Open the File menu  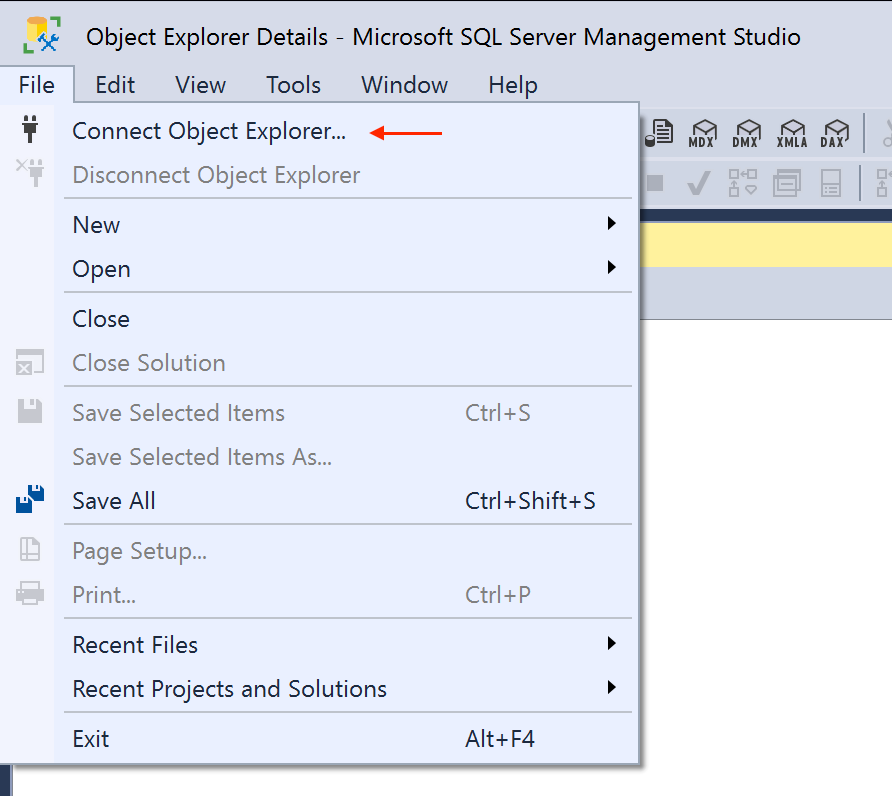click(x=37, y=85)
